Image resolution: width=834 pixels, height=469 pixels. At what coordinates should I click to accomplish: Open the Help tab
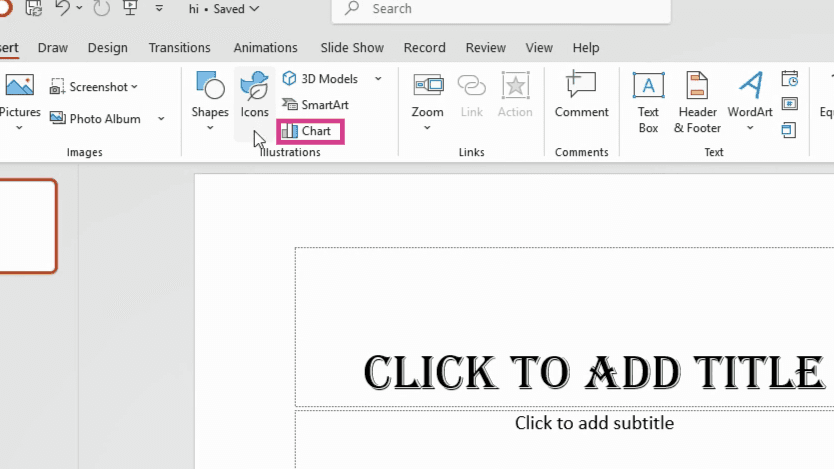(x=586, y=48)
